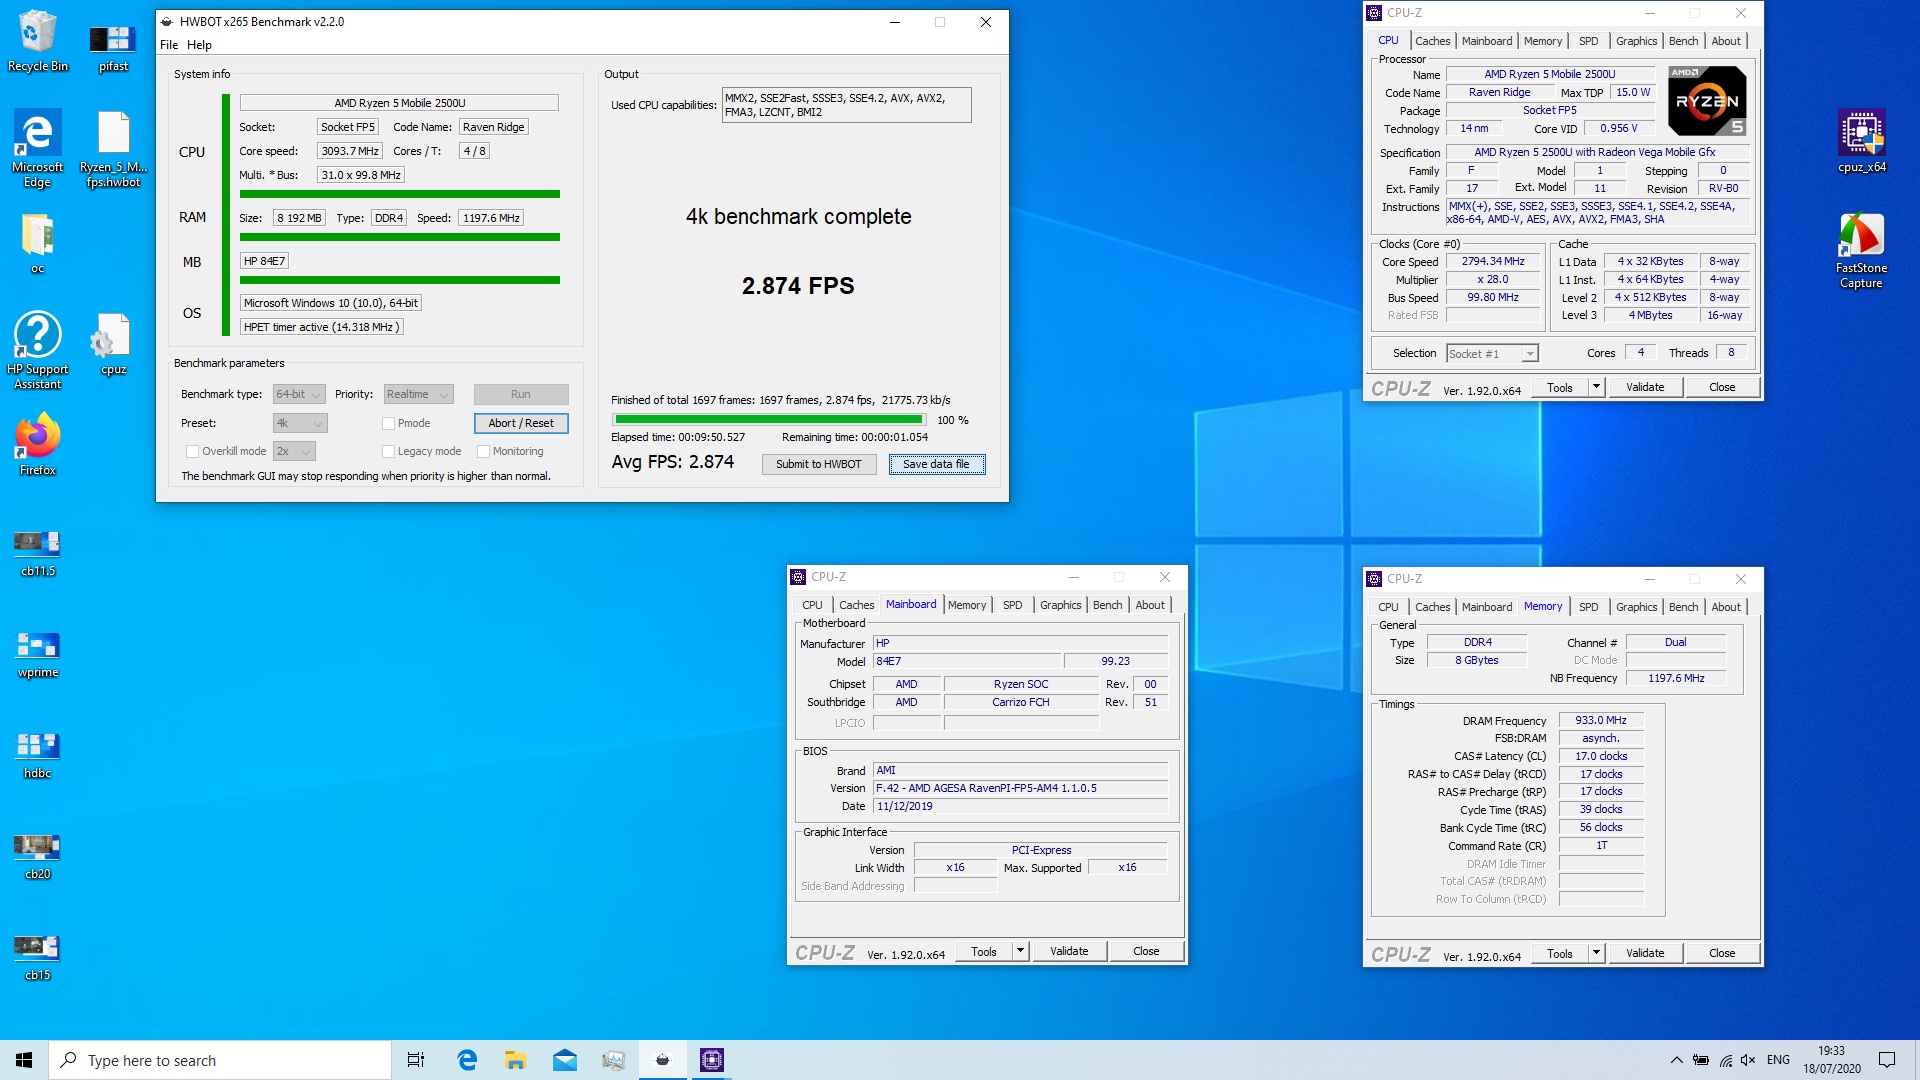Click the ENG language indicator
This screenshot has height=1080, width=1920.
point(1778,1060)
